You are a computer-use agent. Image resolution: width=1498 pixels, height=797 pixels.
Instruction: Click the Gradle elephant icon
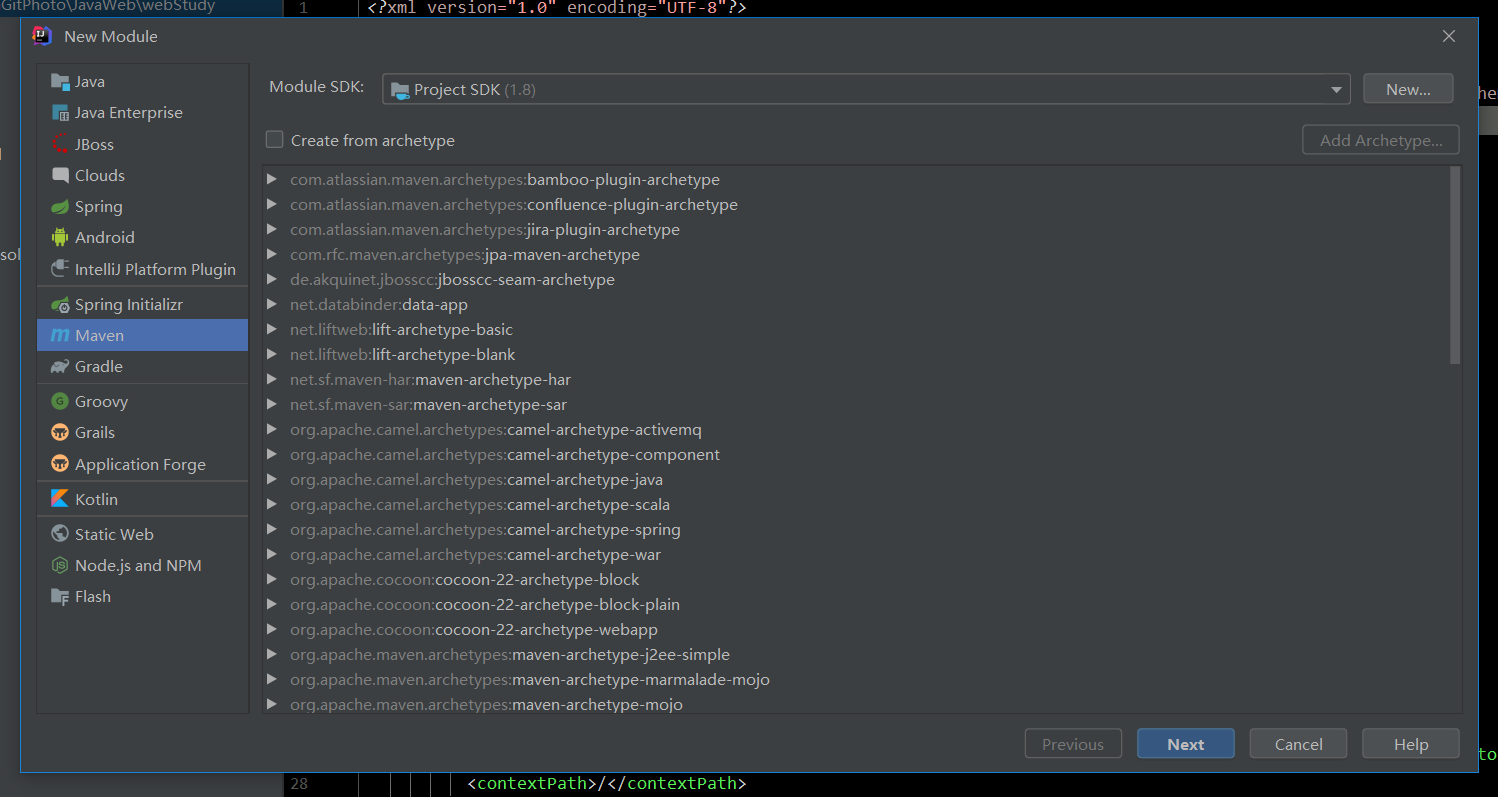[60, 367]
